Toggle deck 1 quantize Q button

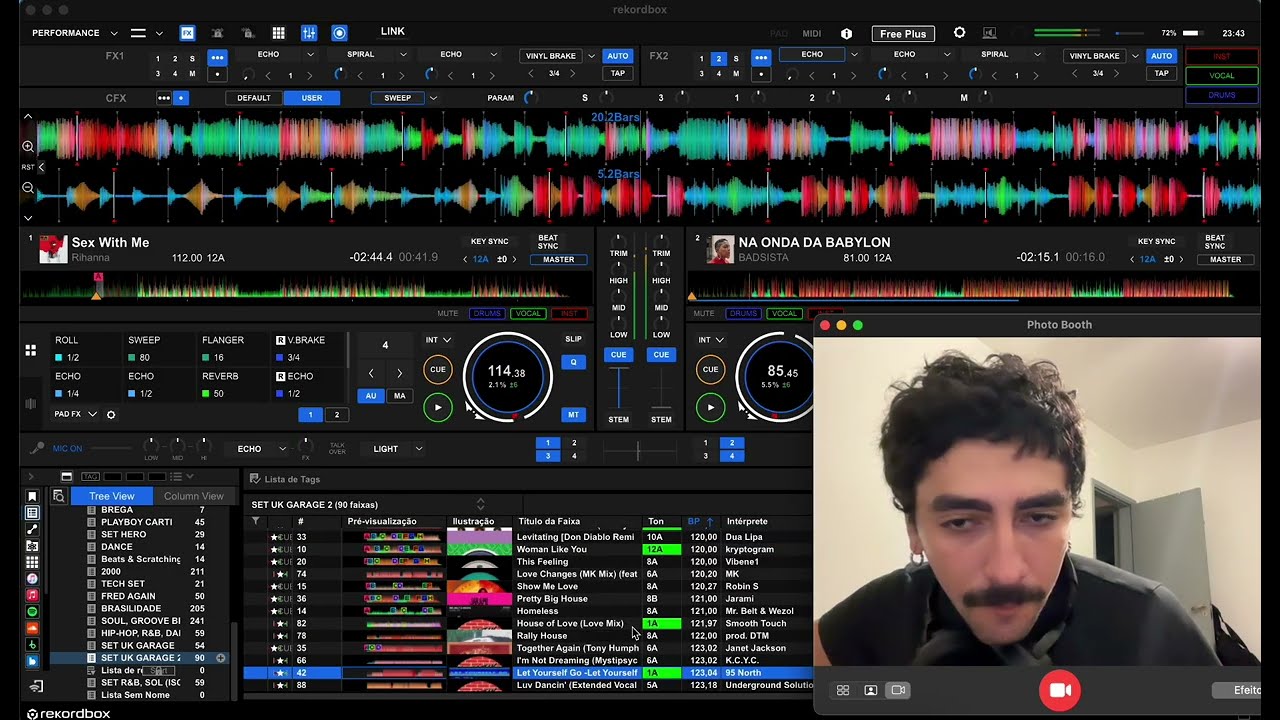(x=573, y=362)
